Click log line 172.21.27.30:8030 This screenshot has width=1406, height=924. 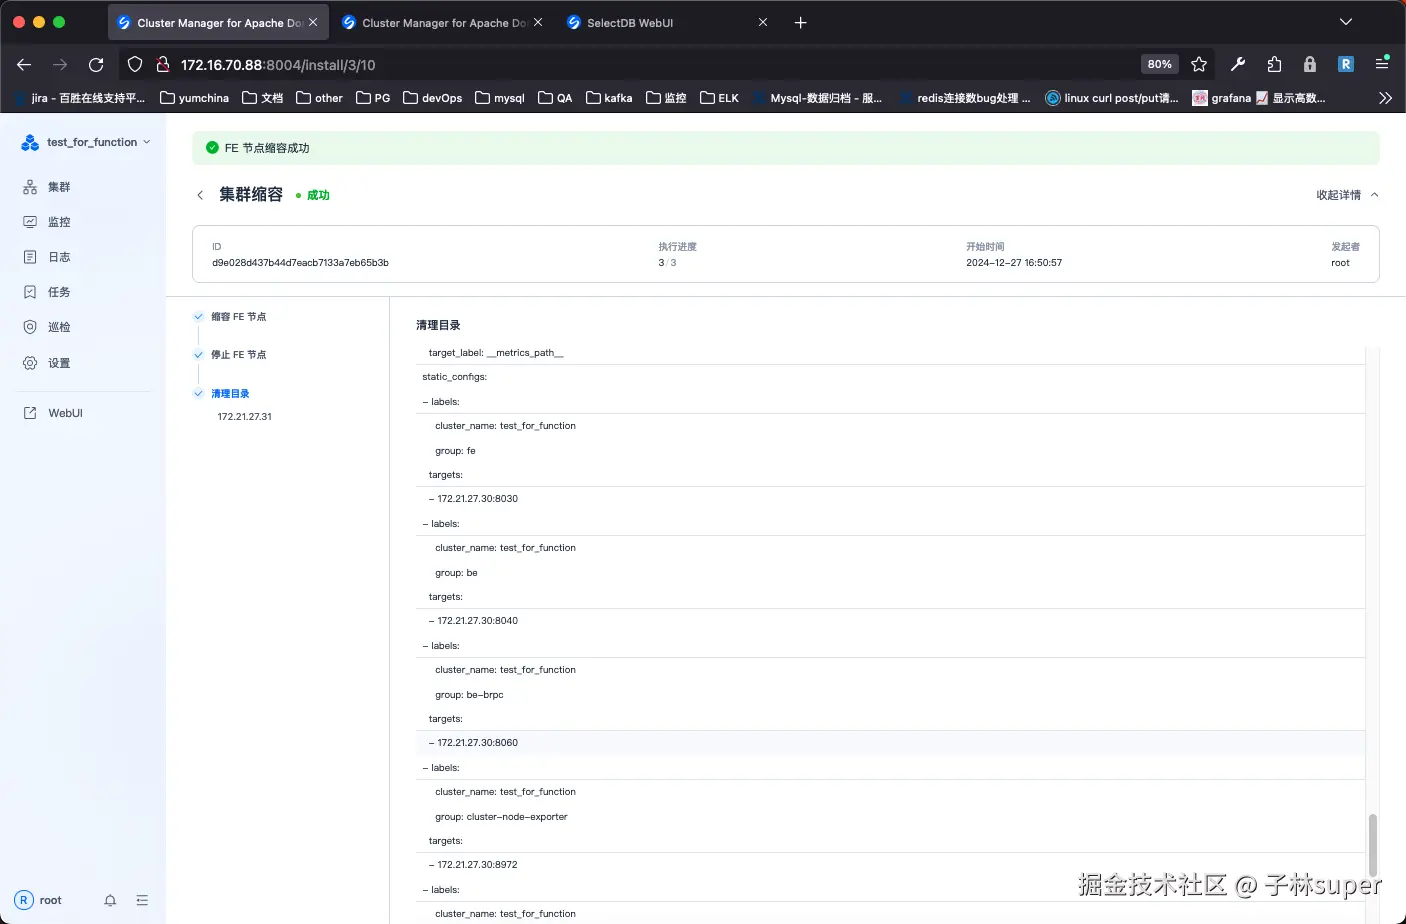click(x=477, y=499)
